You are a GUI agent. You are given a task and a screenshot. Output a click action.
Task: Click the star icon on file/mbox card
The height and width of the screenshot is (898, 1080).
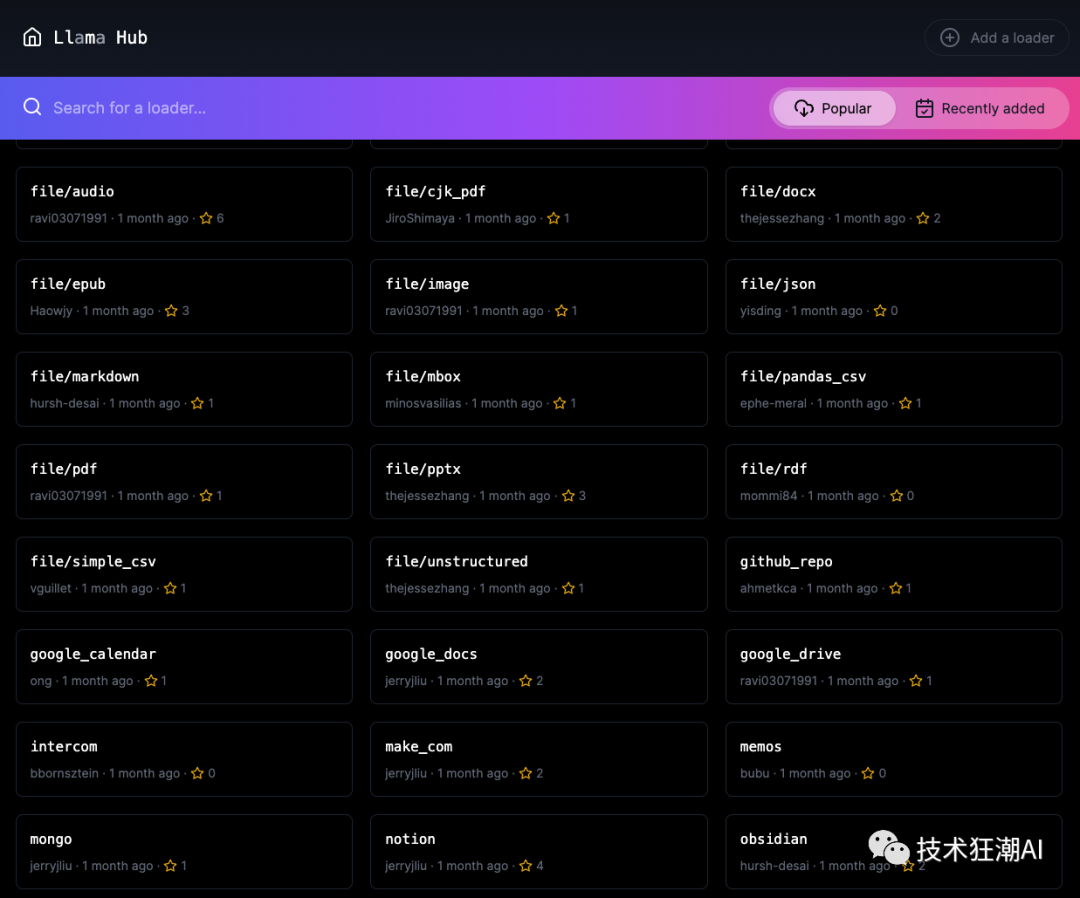tap(560, 403)
